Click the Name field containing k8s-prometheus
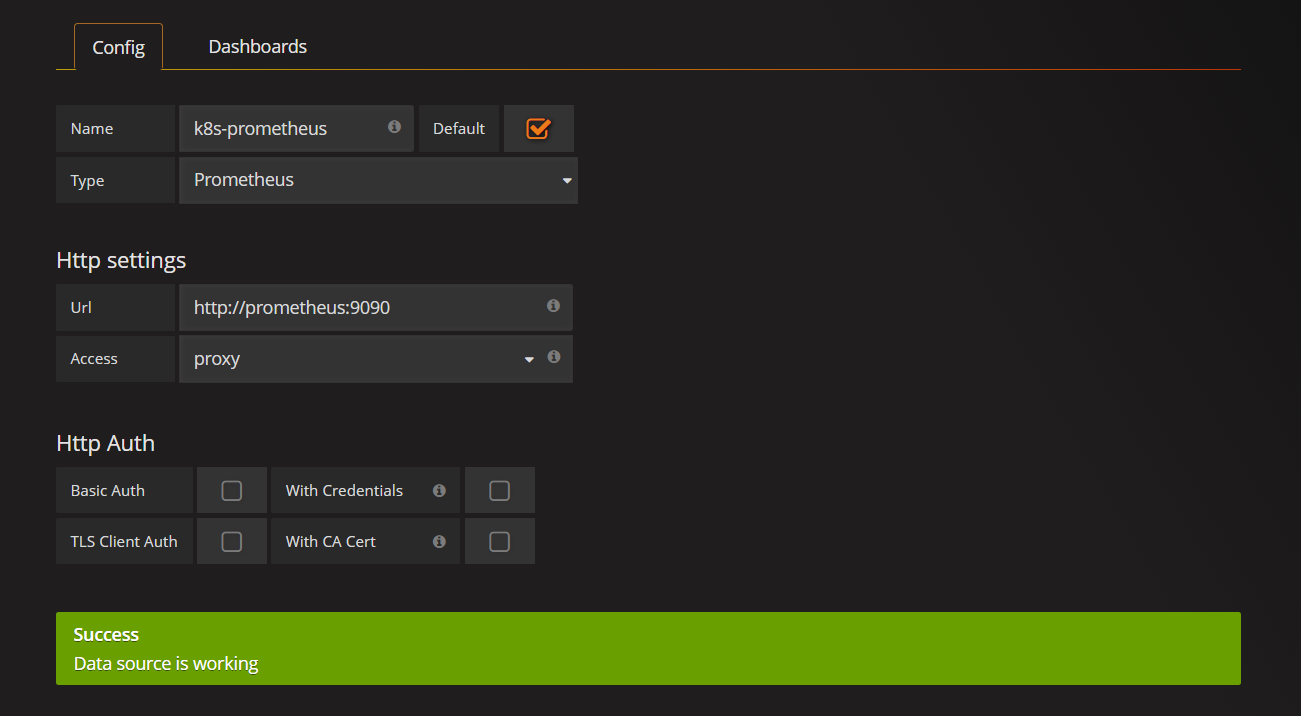Screen dimensions: 1301x716 click(x=296, y=129)
